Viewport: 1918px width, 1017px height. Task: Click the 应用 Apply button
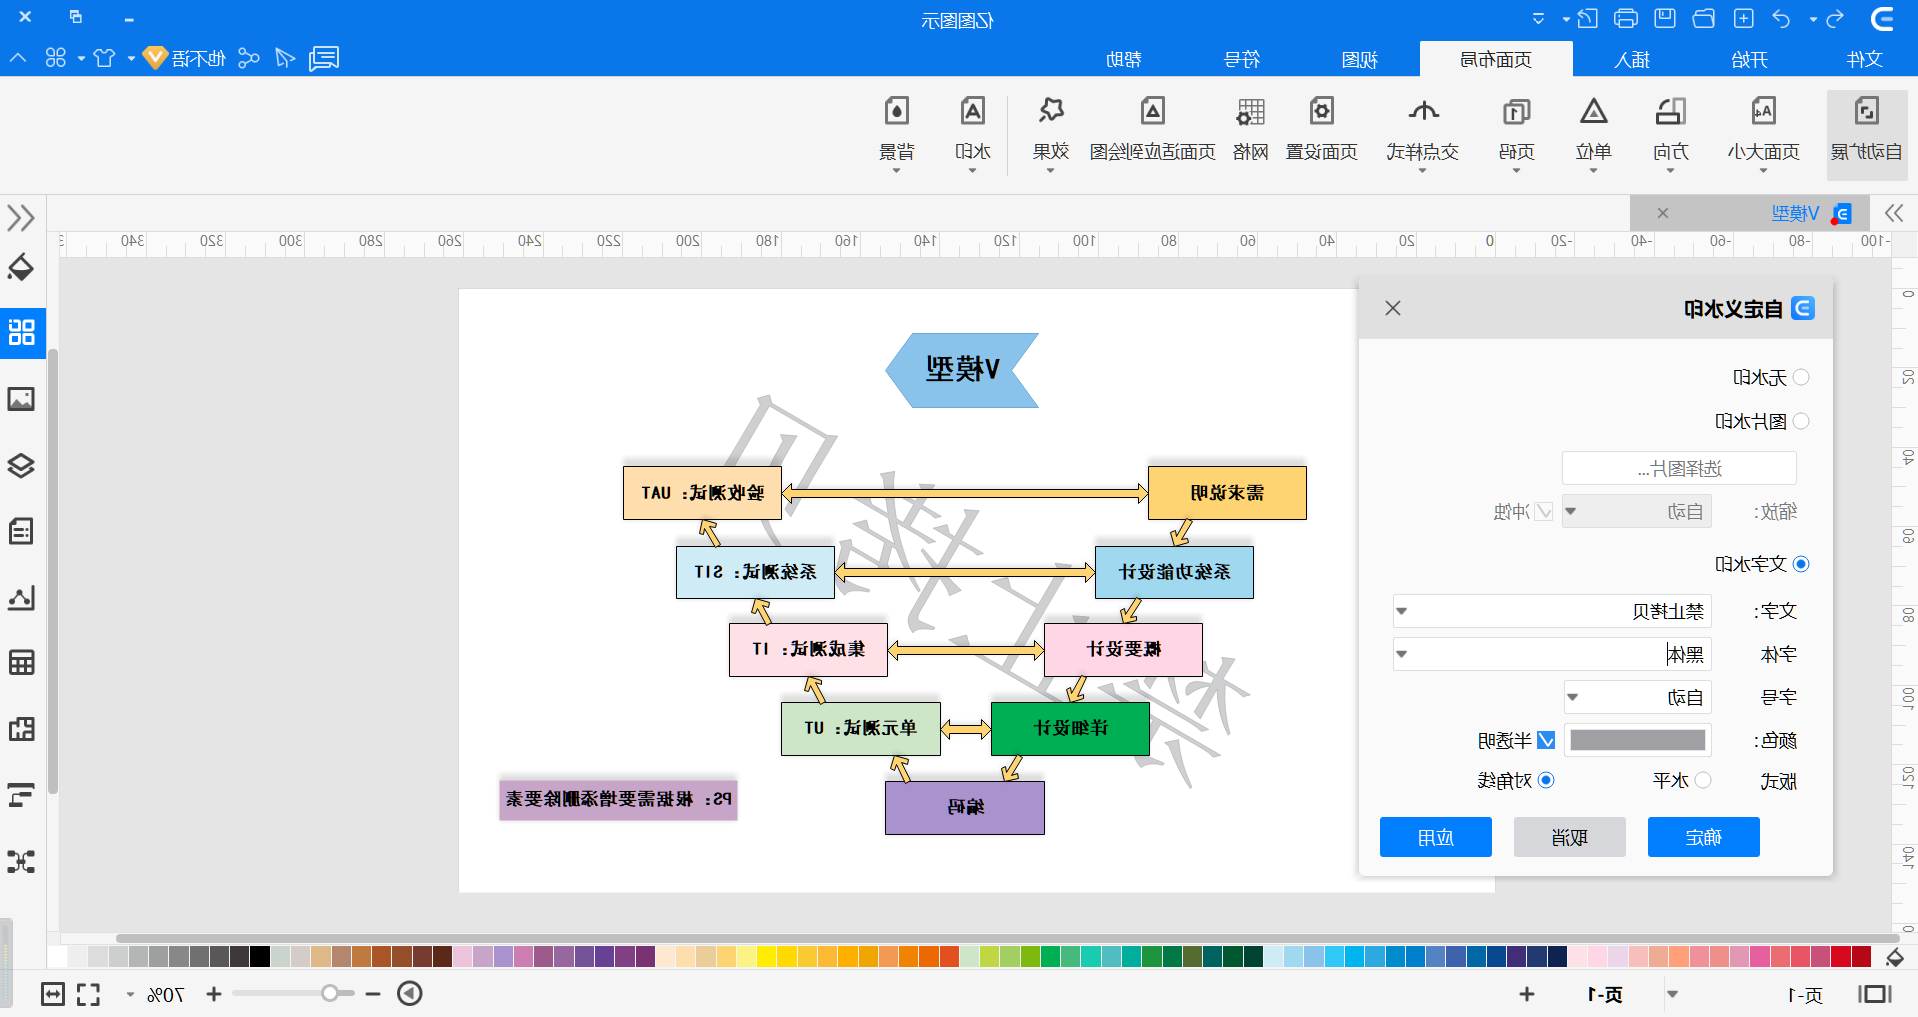(1435, 837)
